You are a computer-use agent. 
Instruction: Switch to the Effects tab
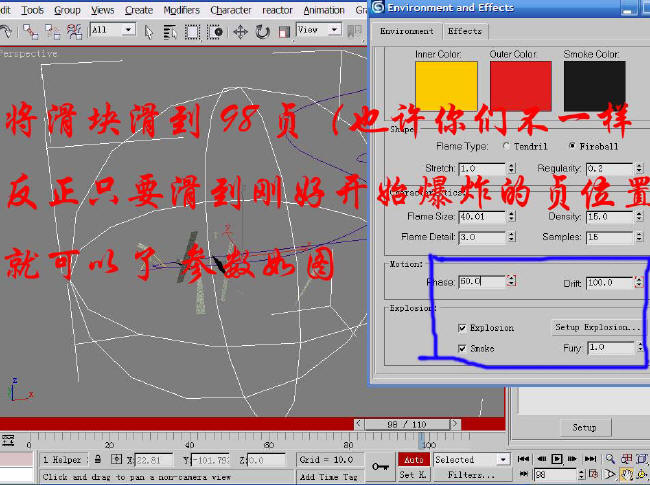tap(464, 31)
